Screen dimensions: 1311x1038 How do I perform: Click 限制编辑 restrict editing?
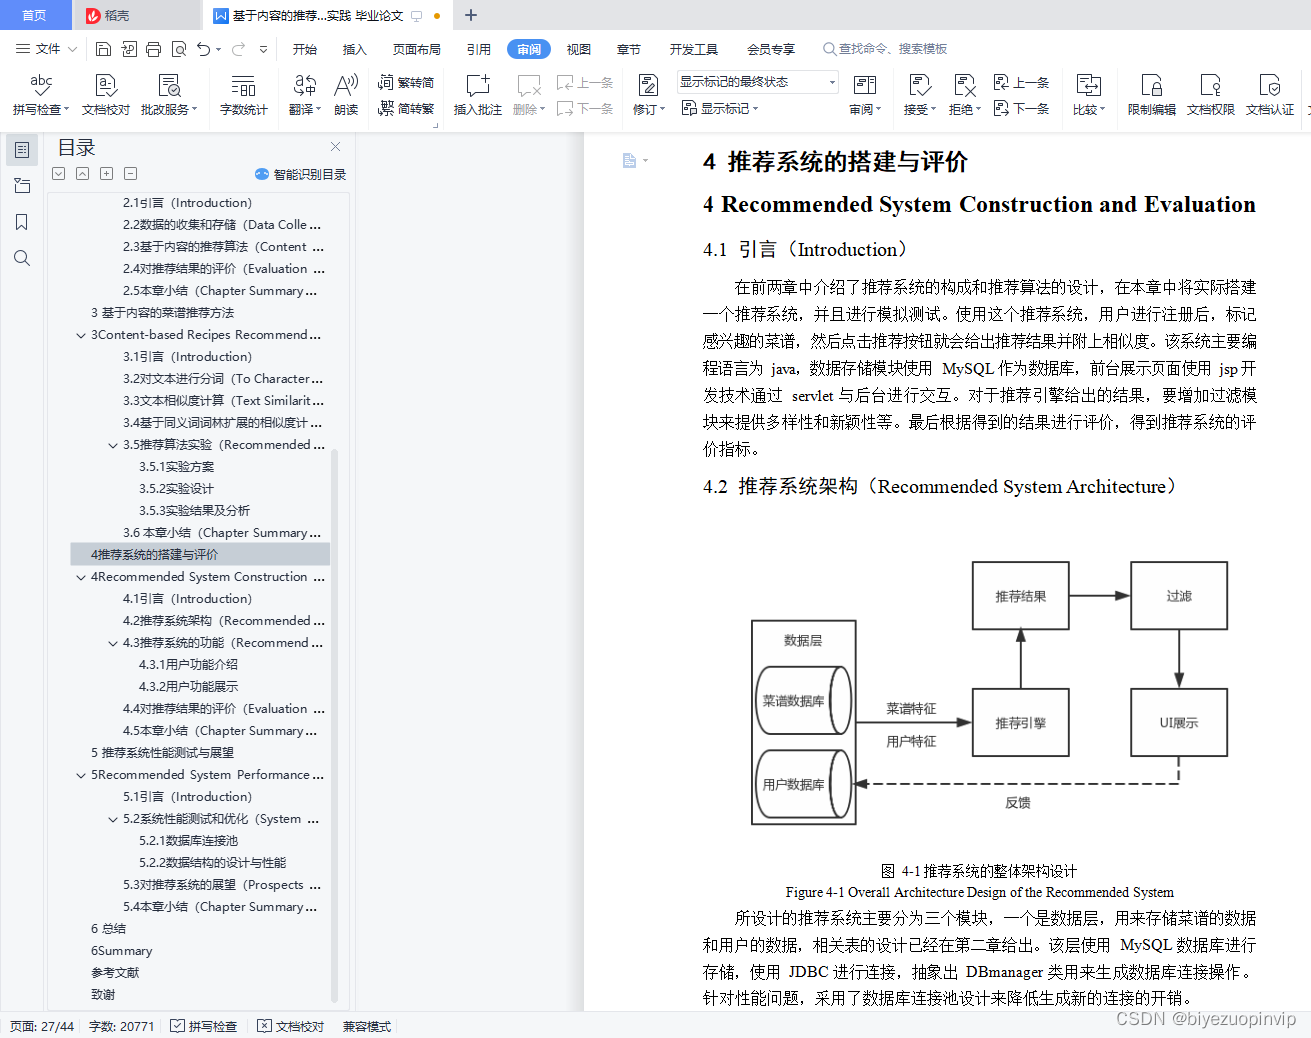[1152, 95]
